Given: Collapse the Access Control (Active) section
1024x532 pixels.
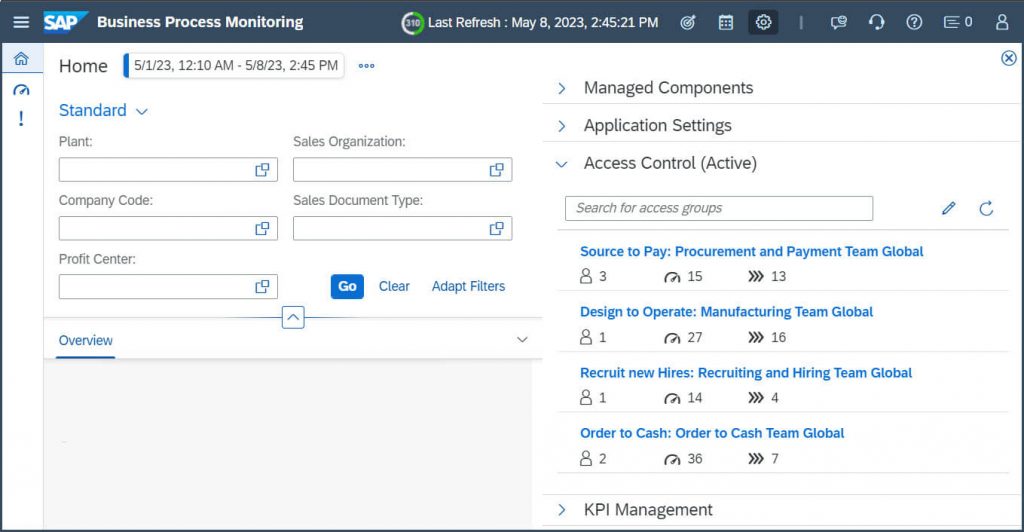Looking at the screenshot, I should (562, 164).
